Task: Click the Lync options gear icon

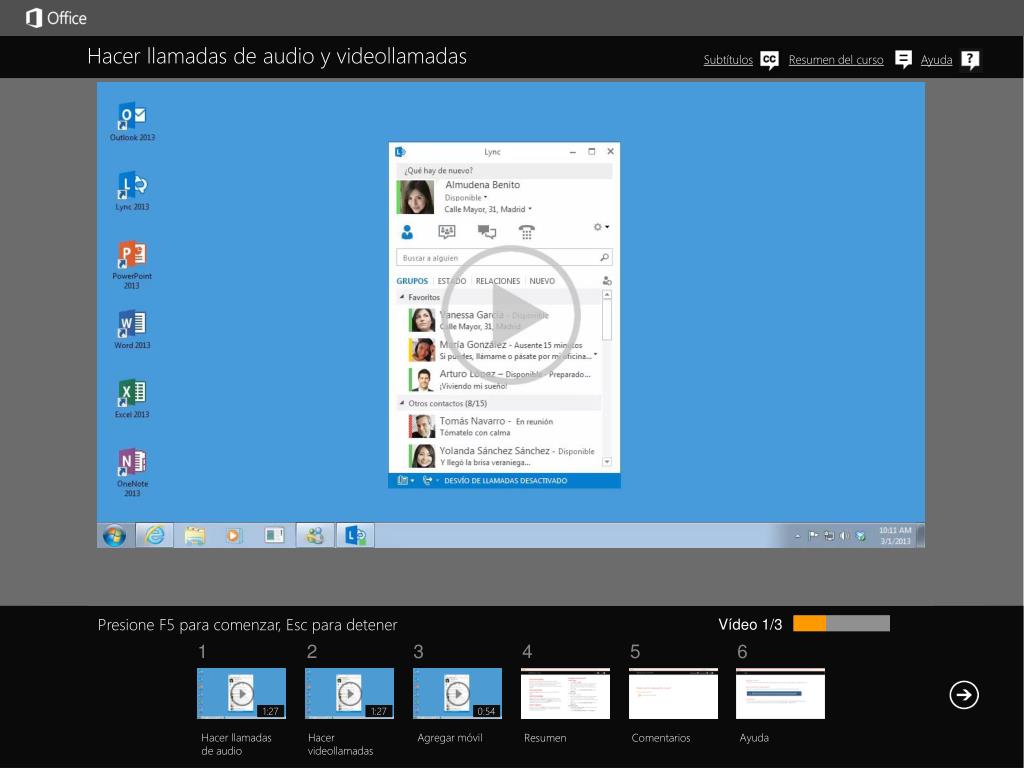Action: 598,227
